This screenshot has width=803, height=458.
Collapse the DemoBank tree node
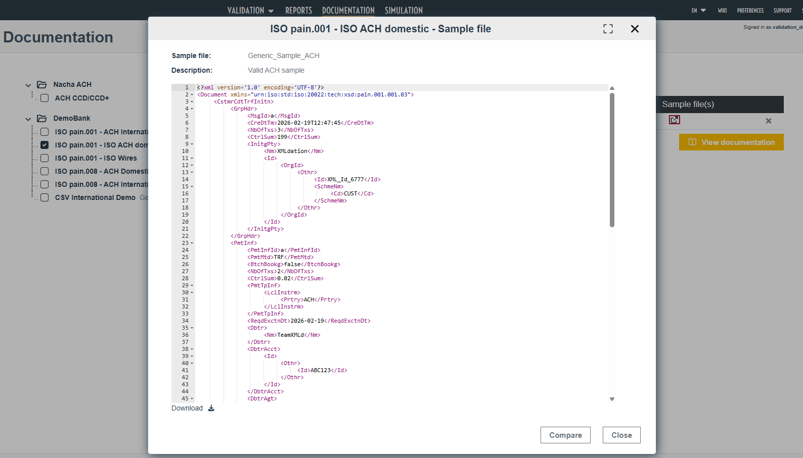click(28, 118)
